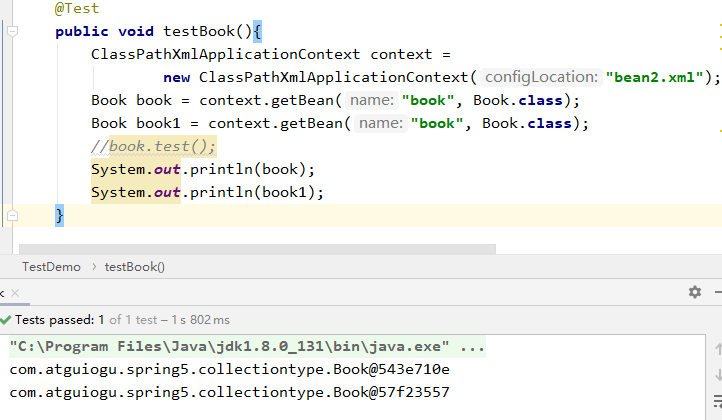Select the TestDemo breadcrumb
This screenshot has width=722, height=420.
tap(51, 267)
